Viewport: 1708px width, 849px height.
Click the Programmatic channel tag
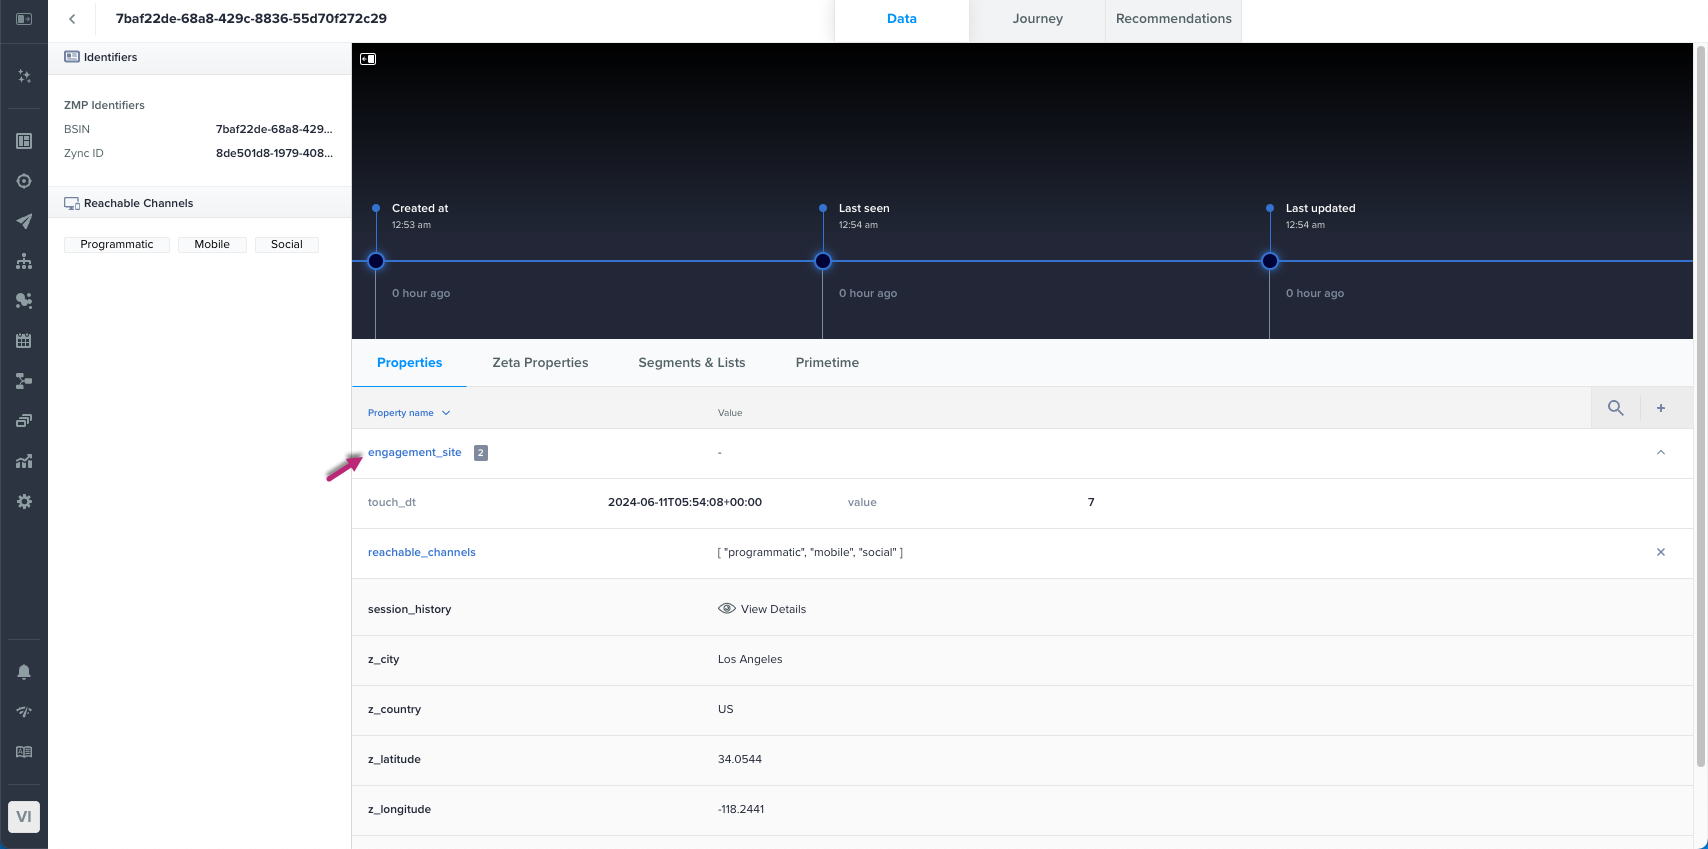click(x=117, y=245)
